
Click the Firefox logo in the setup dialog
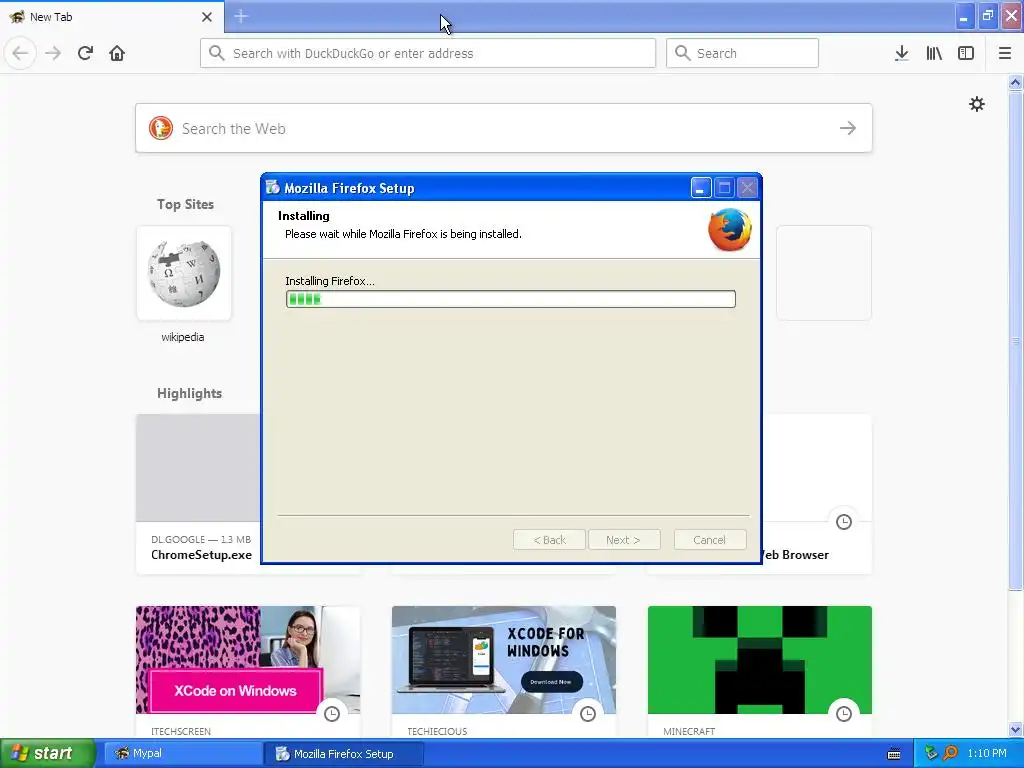click(729, 229)
